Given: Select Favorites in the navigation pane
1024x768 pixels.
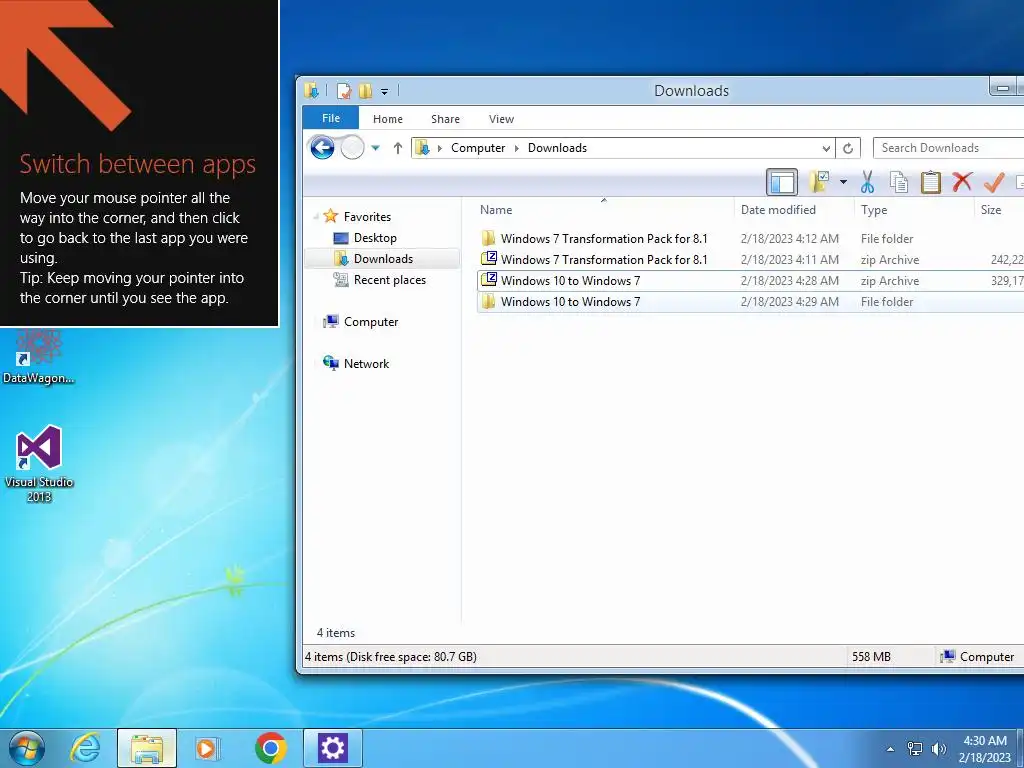Looking at the screenshot, I should 367,216.
